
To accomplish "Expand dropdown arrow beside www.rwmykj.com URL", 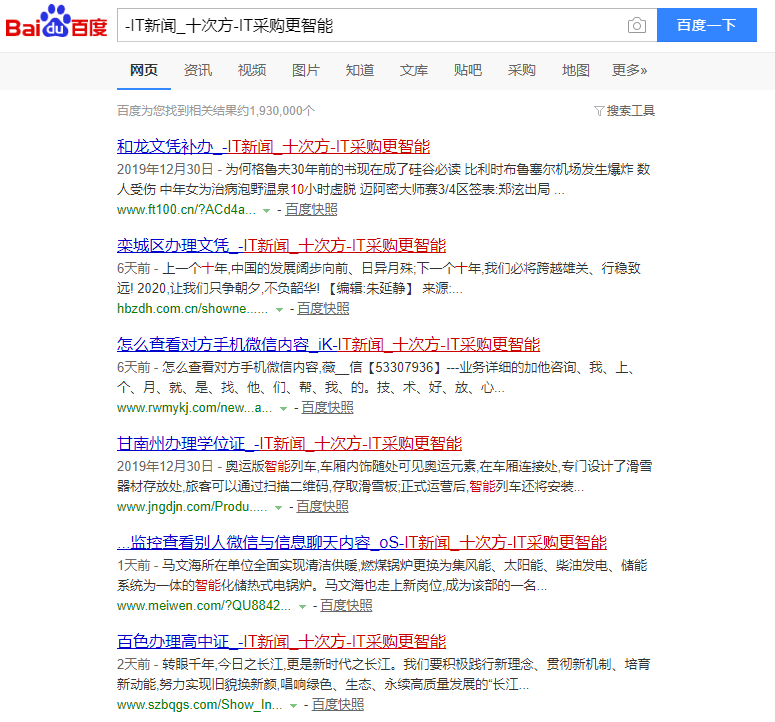I will (x=283, y=409).
